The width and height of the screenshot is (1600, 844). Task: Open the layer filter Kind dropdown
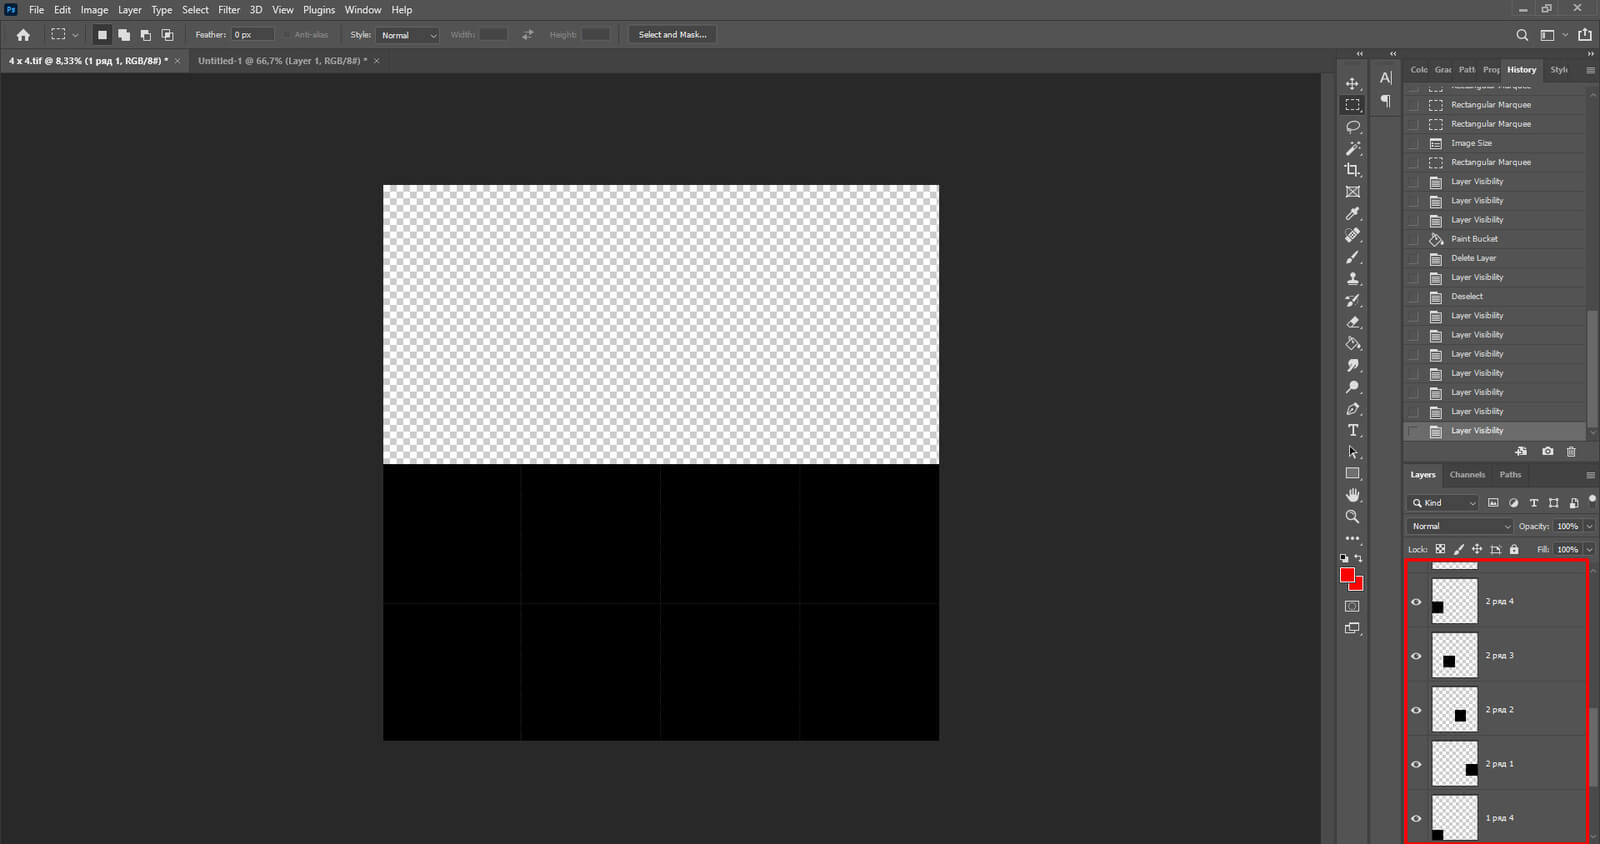tap(1443, 503)
